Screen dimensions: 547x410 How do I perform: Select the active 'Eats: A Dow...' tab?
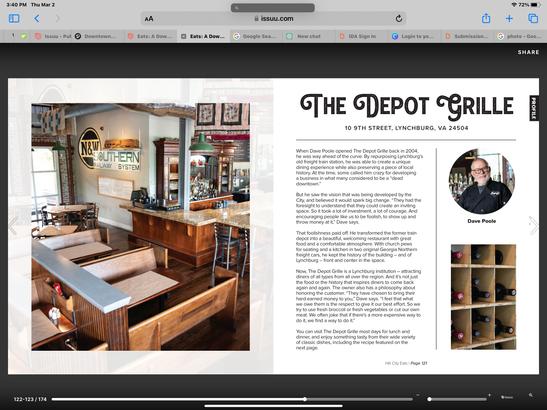203,36
